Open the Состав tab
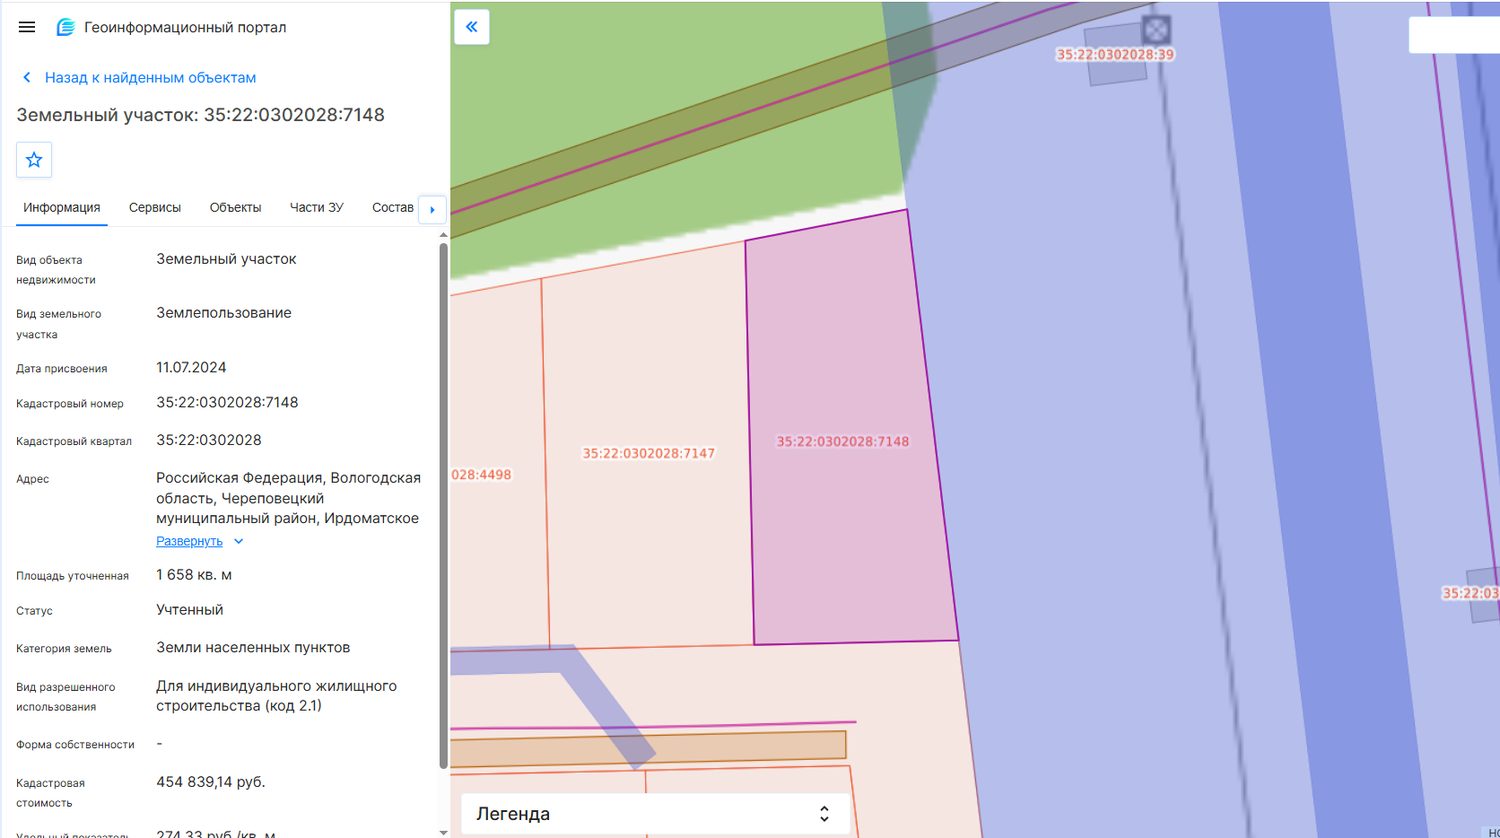 [392, 208]
